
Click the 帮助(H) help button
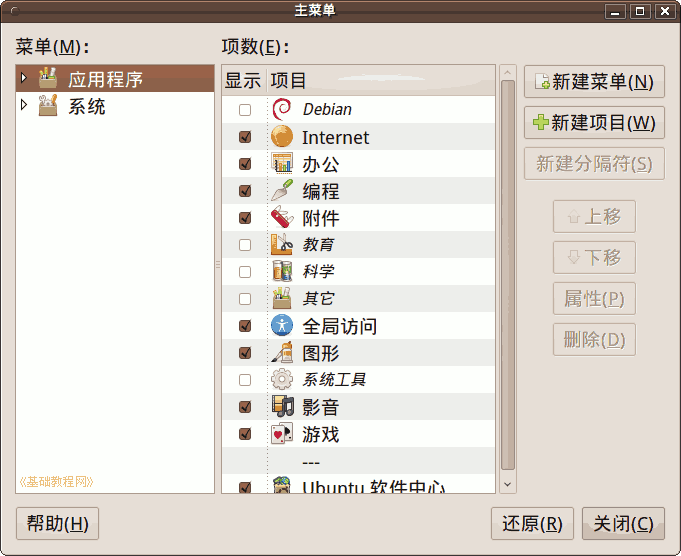tap(57, 523)
